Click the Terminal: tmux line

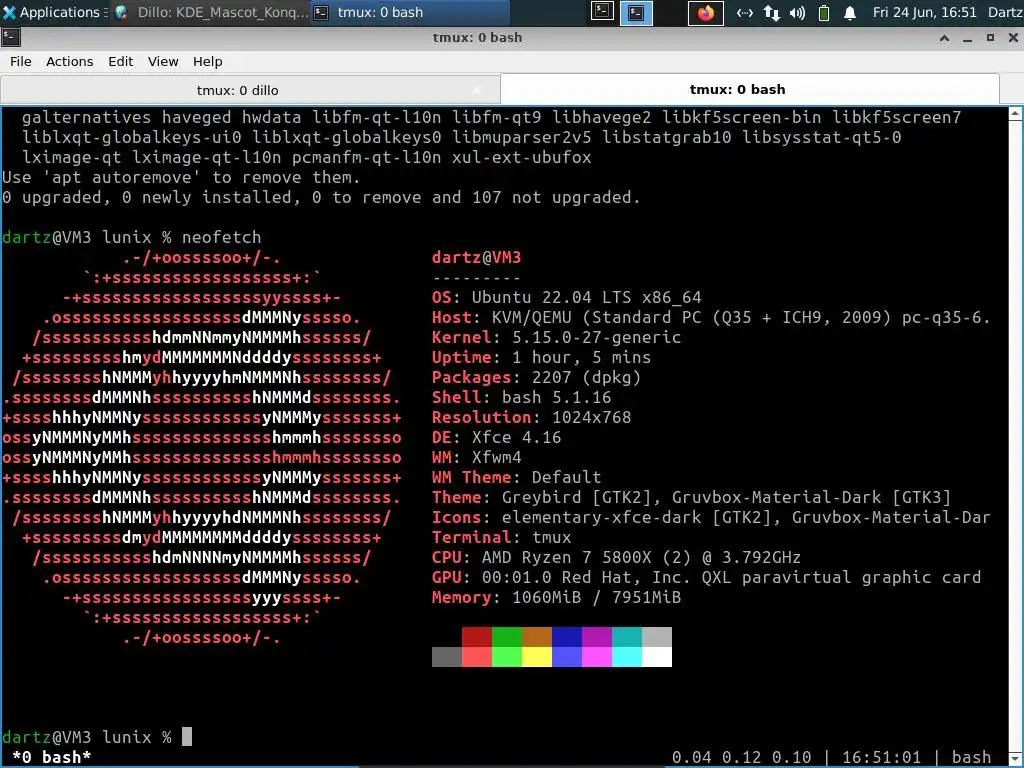501,537
